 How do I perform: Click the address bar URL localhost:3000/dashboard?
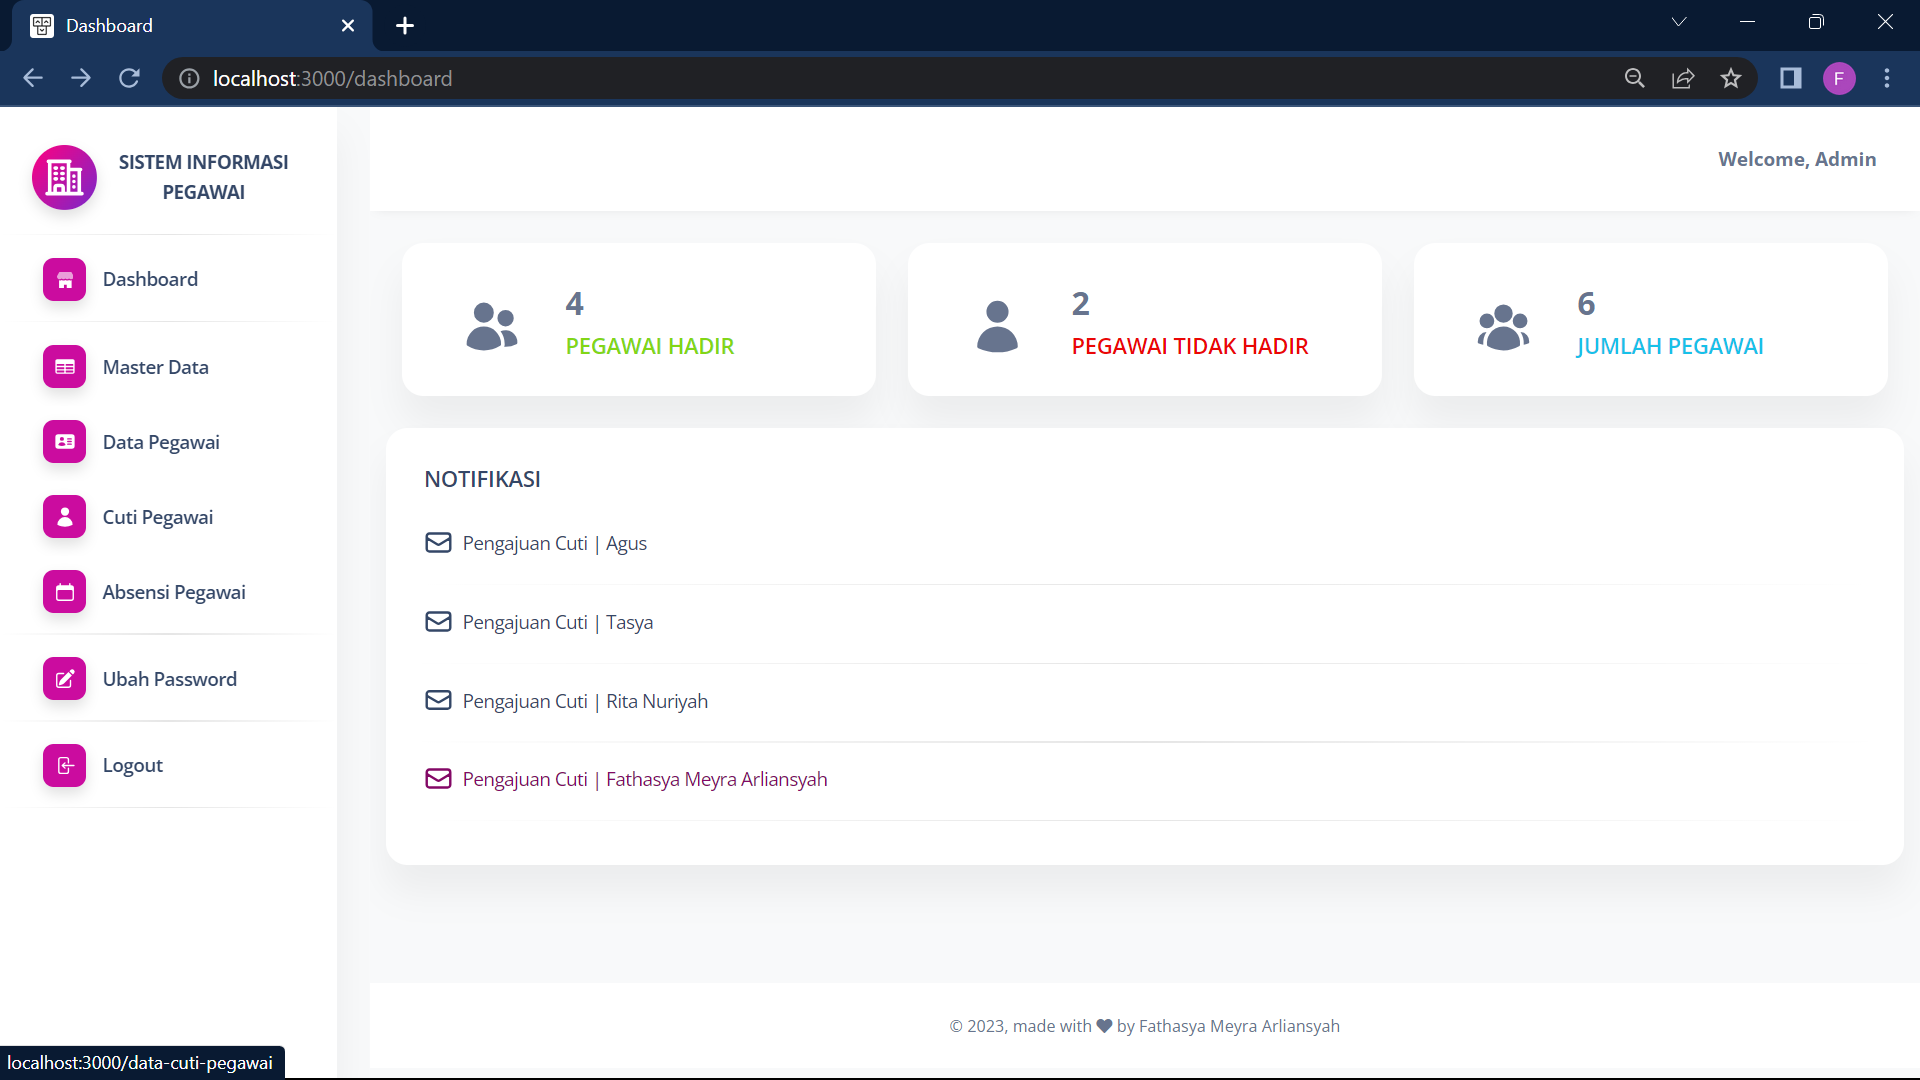tap(332, 78)
